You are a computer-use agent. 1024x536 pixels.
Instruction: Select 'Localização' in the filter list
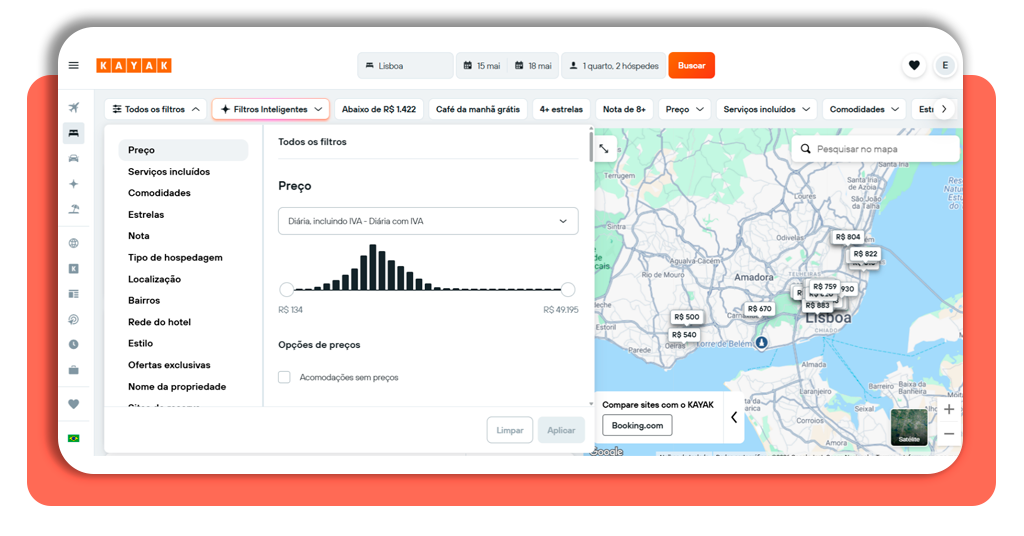pos(154,279)
